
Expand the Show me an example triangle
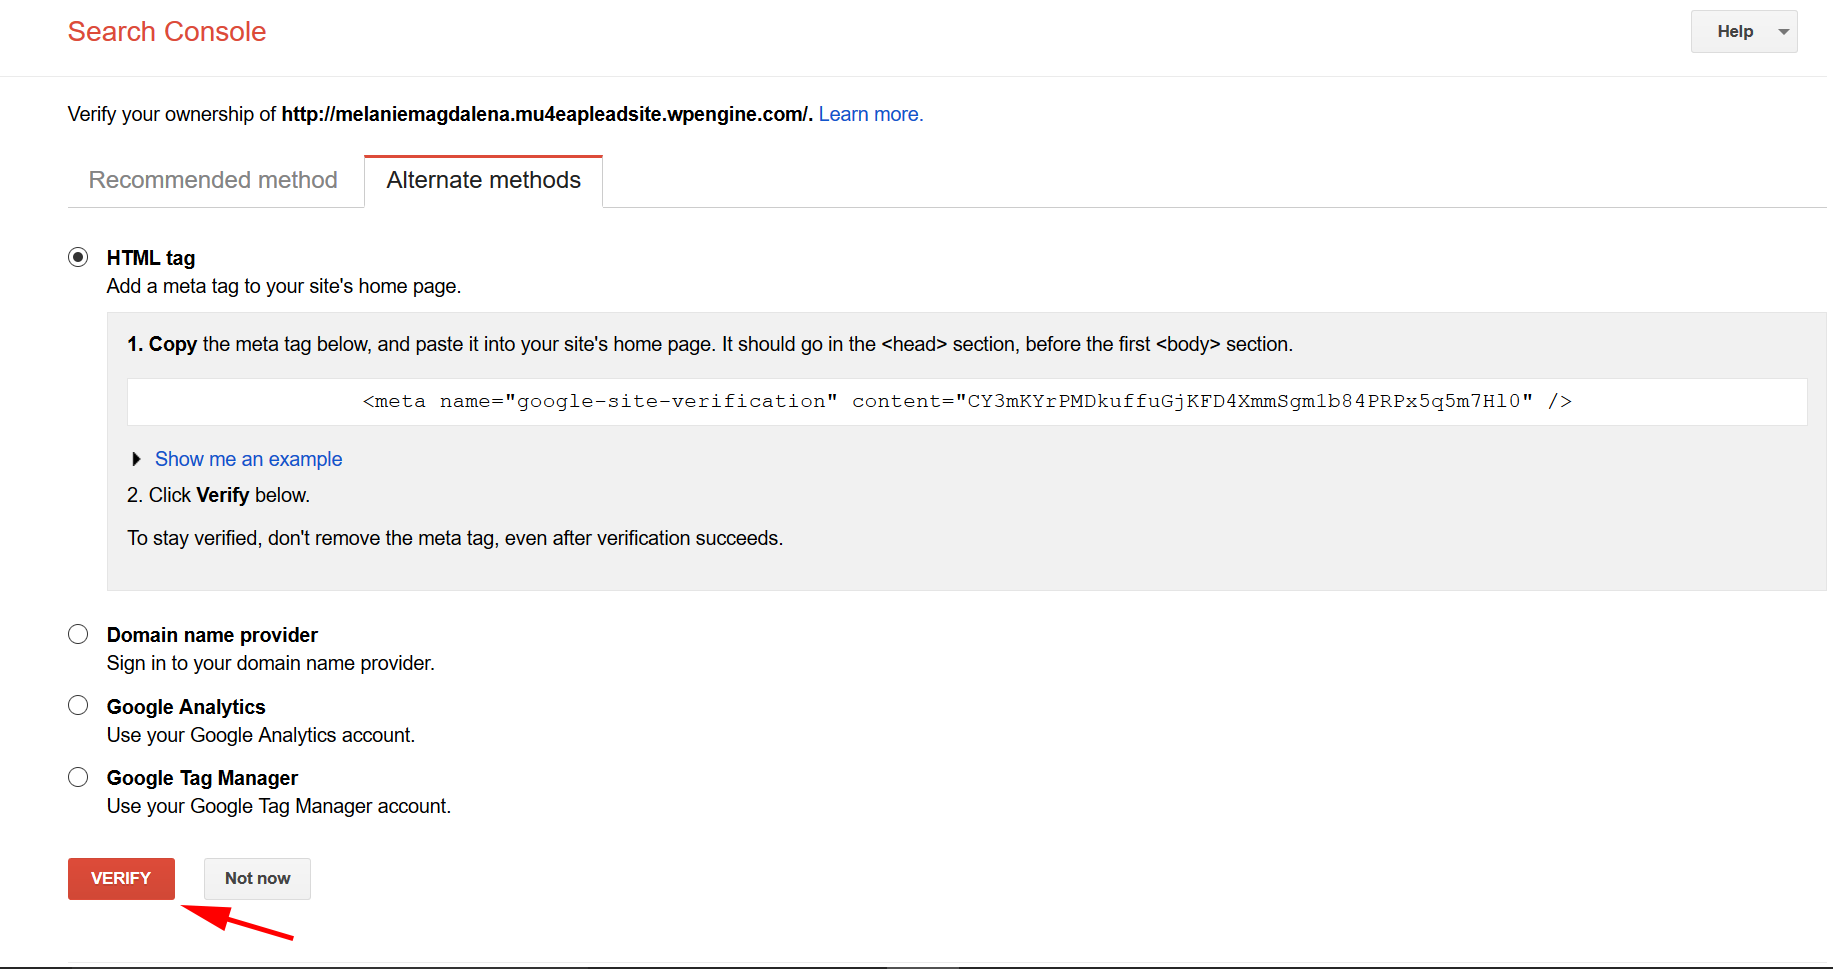tap(136, 459)
